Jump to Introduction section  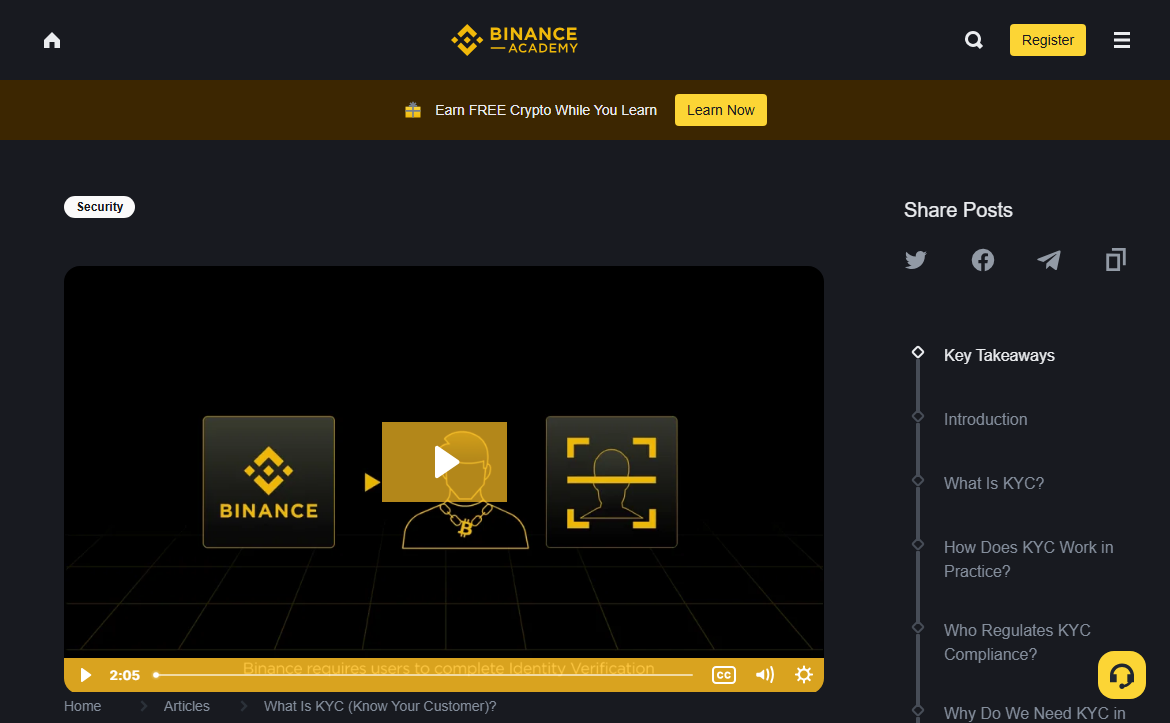(x=985, y=419)
